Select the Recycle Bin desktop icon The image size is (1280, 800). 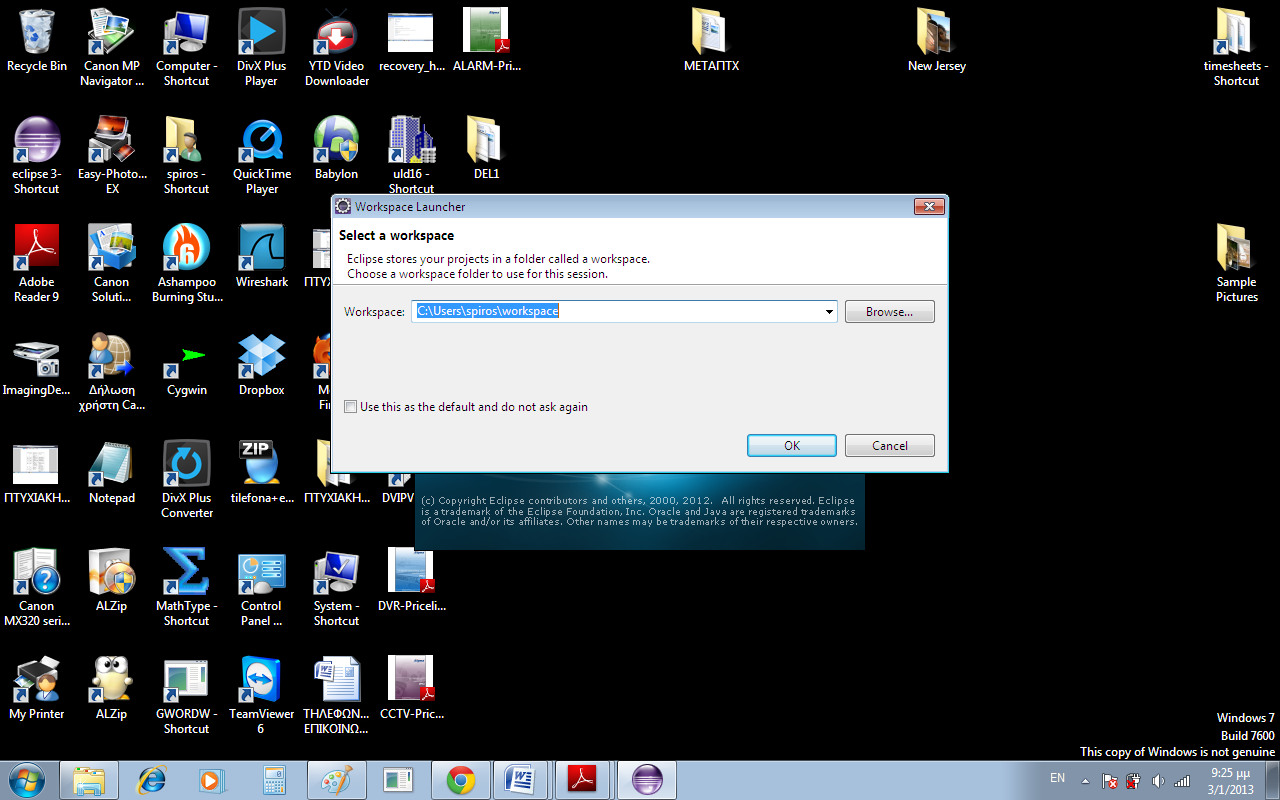(x=37, y=41)
